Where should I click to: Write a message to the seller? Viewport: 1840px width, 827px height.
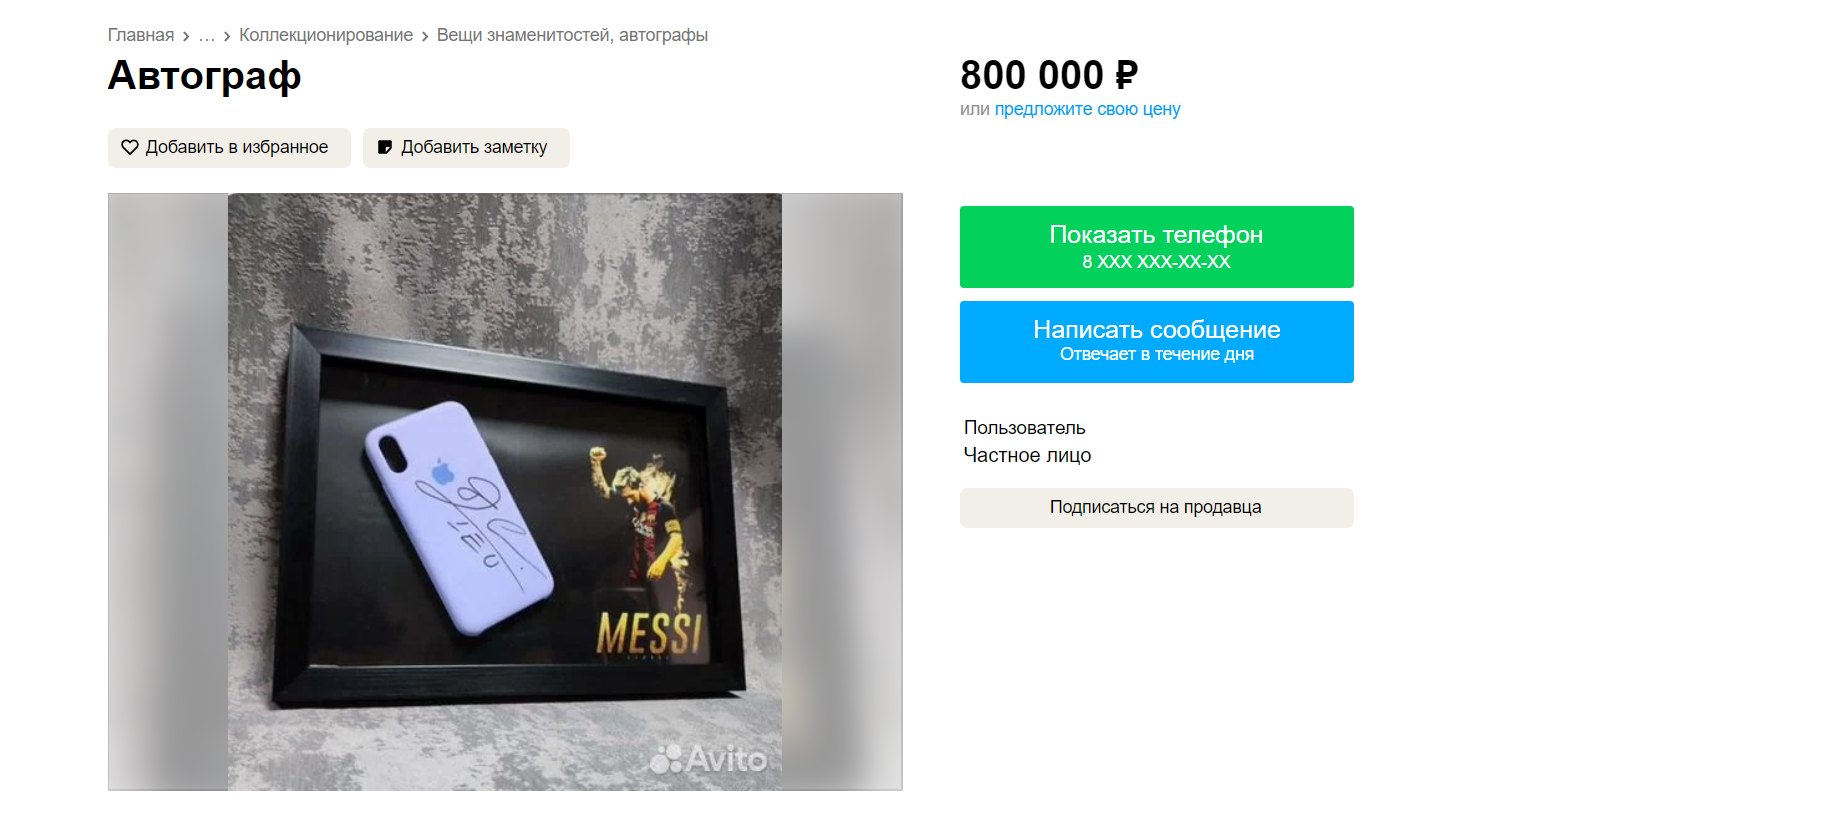point(1157,342)
